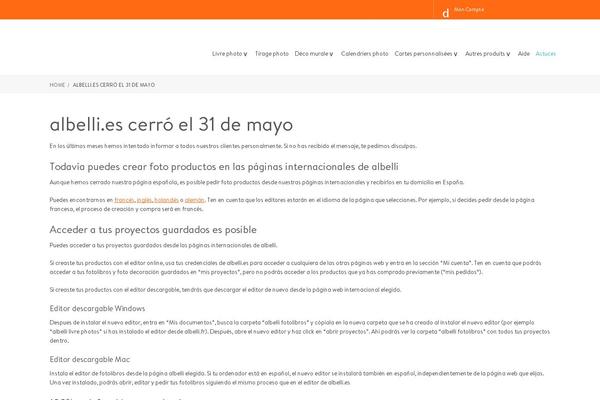Viewport: 600px width, 400px height.
Task: Expand the Déco murale dropdown menu
Action: 314,54
